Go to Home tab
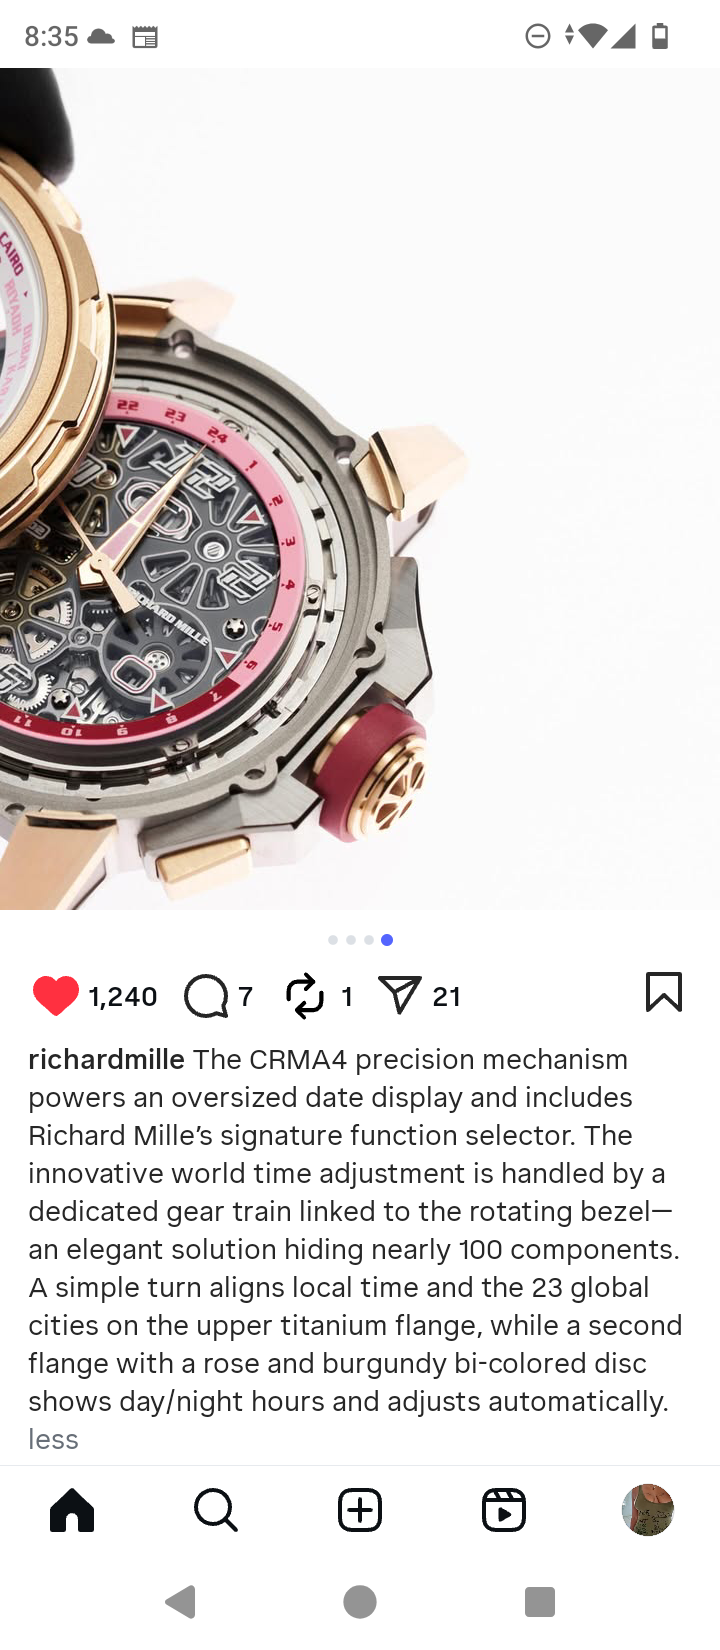 (72, 1510)
